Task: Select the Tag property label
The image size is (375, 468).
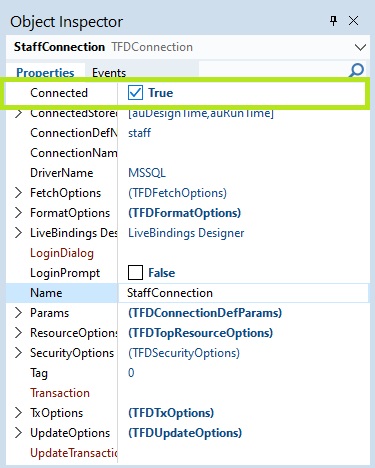Action: point(39,373)
